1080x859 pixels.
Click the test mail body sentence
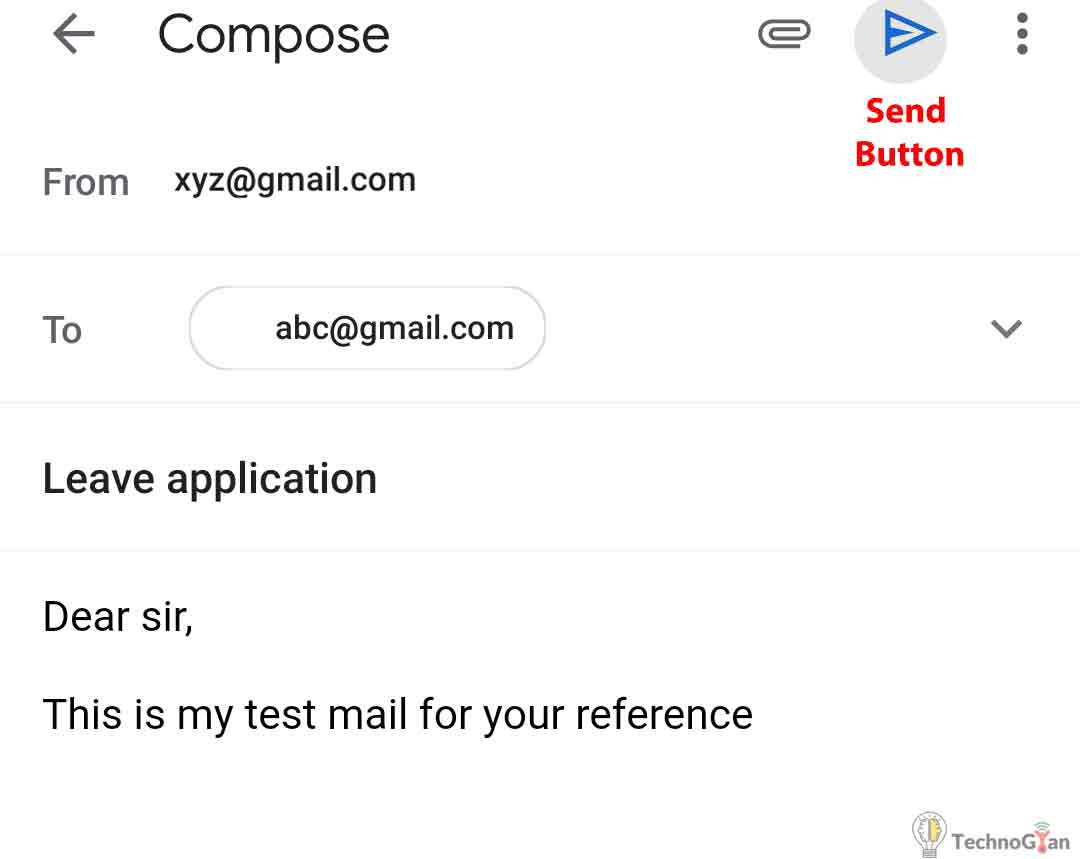[397, 715]
